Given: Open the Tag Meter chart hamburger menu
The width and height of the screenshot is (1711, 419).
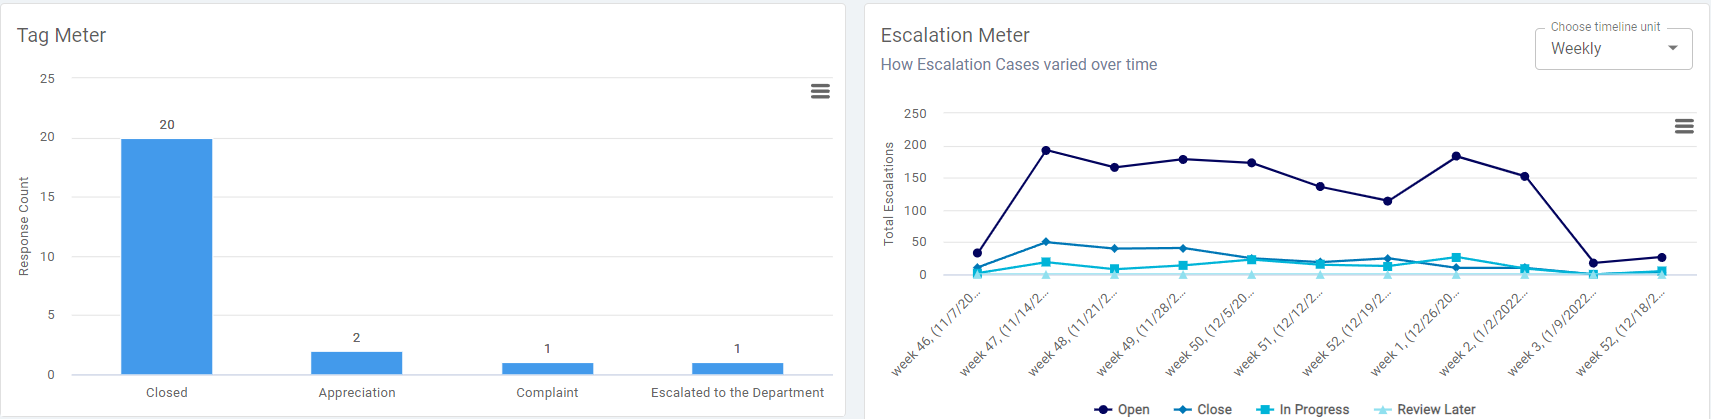Looking at the screenshot, I should click(820, 91).
